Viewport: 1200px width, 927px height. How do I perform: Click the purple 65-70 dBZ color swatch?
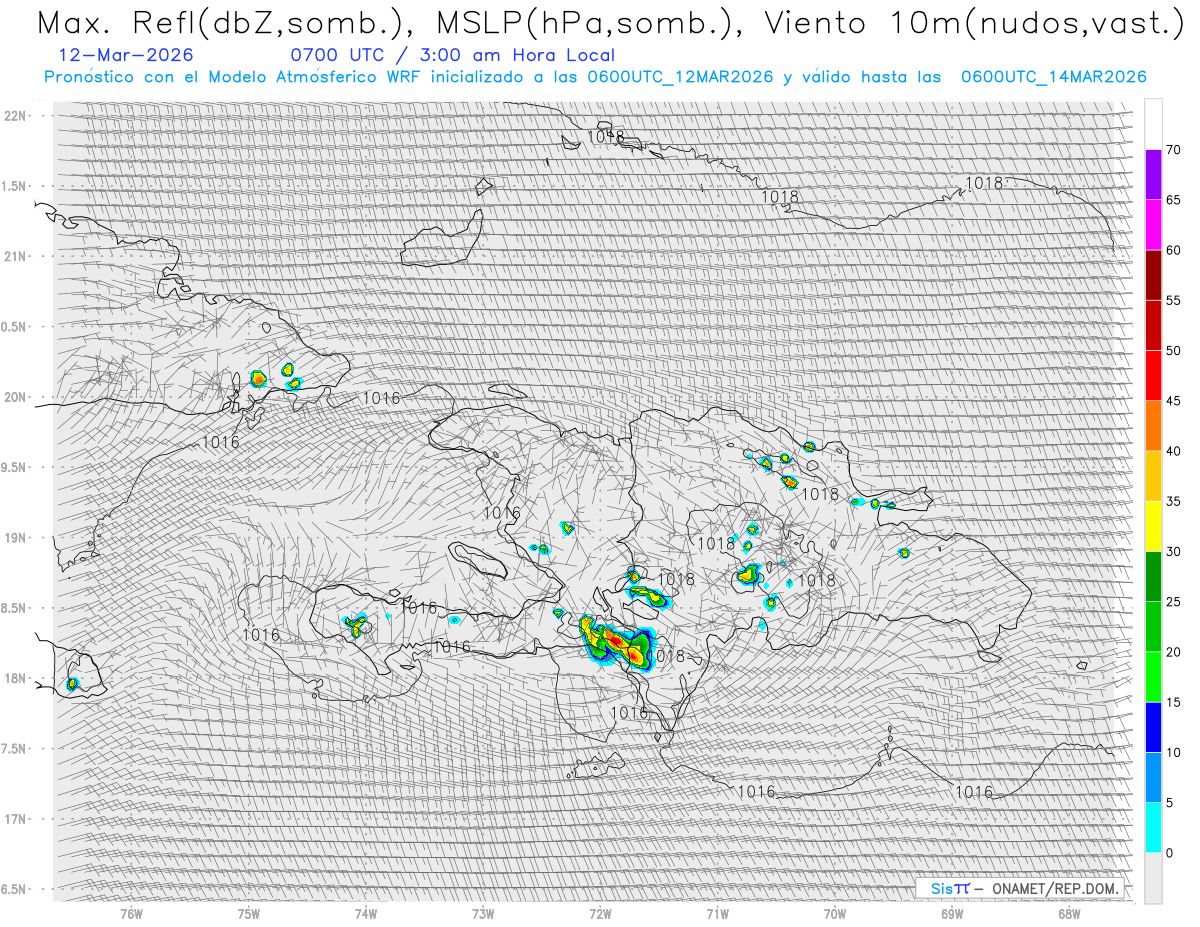[1153, 175]
